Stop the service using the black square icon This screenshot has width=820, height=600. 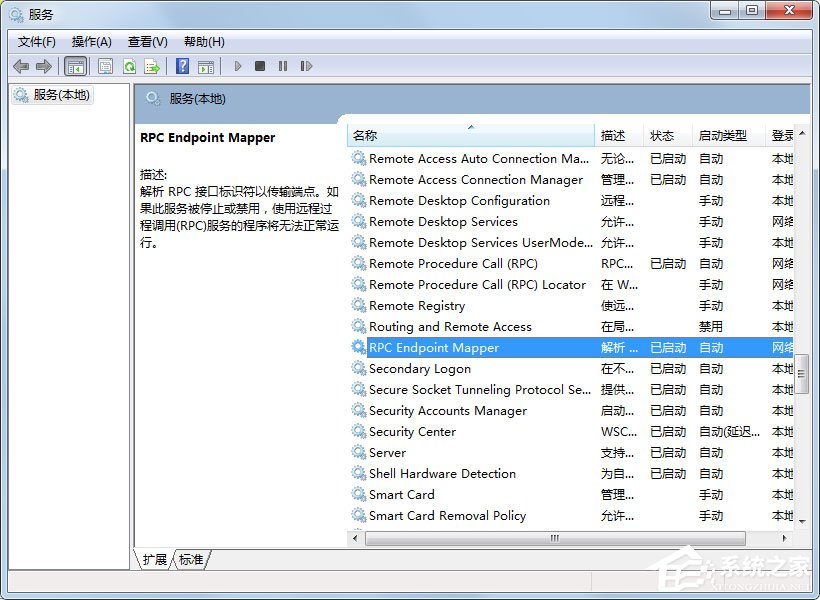(x=260, y=66)
